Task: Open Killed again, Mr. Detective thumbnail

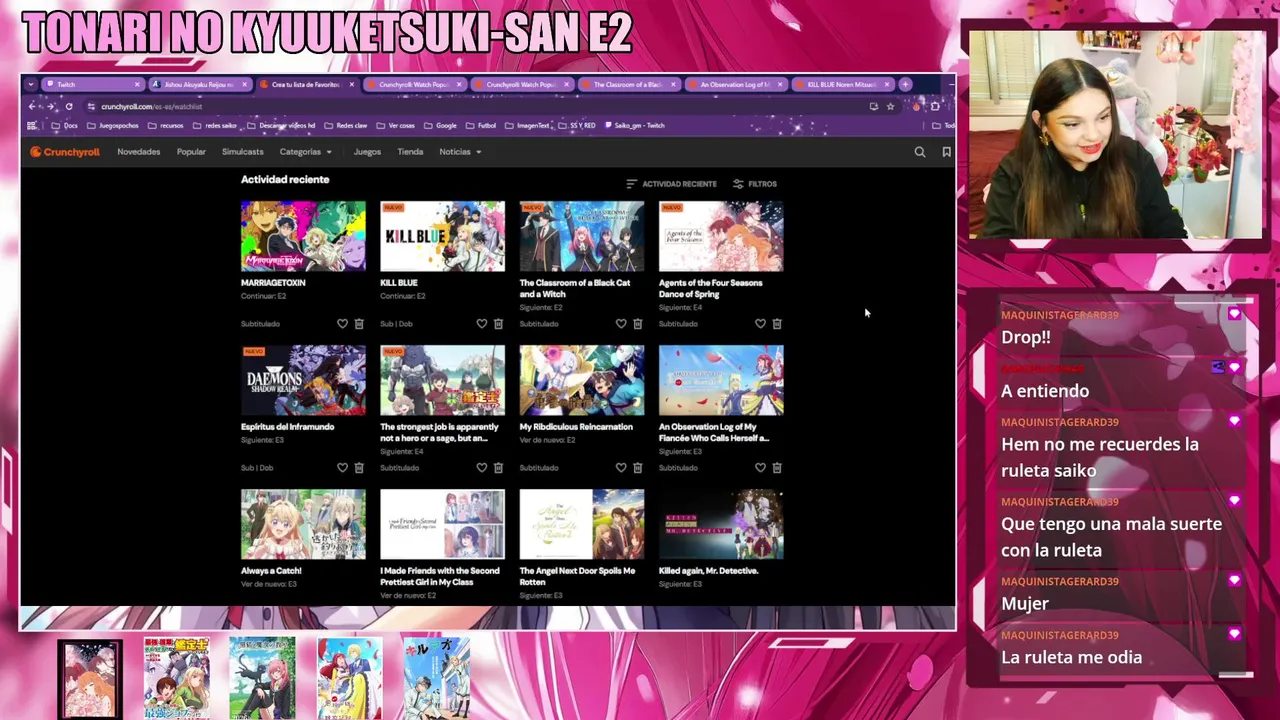Action: click(721, 524)
